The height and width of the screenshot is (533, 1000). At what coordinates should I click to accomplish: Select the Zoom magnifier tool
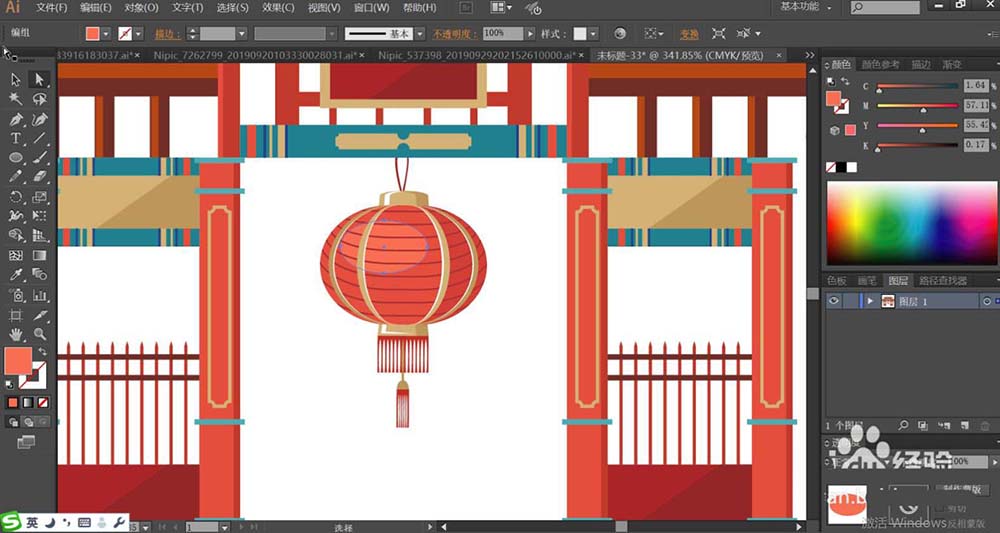pos(40,334)
